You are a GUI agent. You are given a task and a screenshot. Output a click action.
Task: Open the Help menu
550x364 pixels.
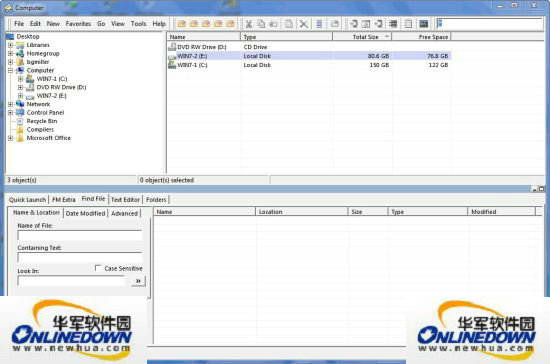click(159, 24)
